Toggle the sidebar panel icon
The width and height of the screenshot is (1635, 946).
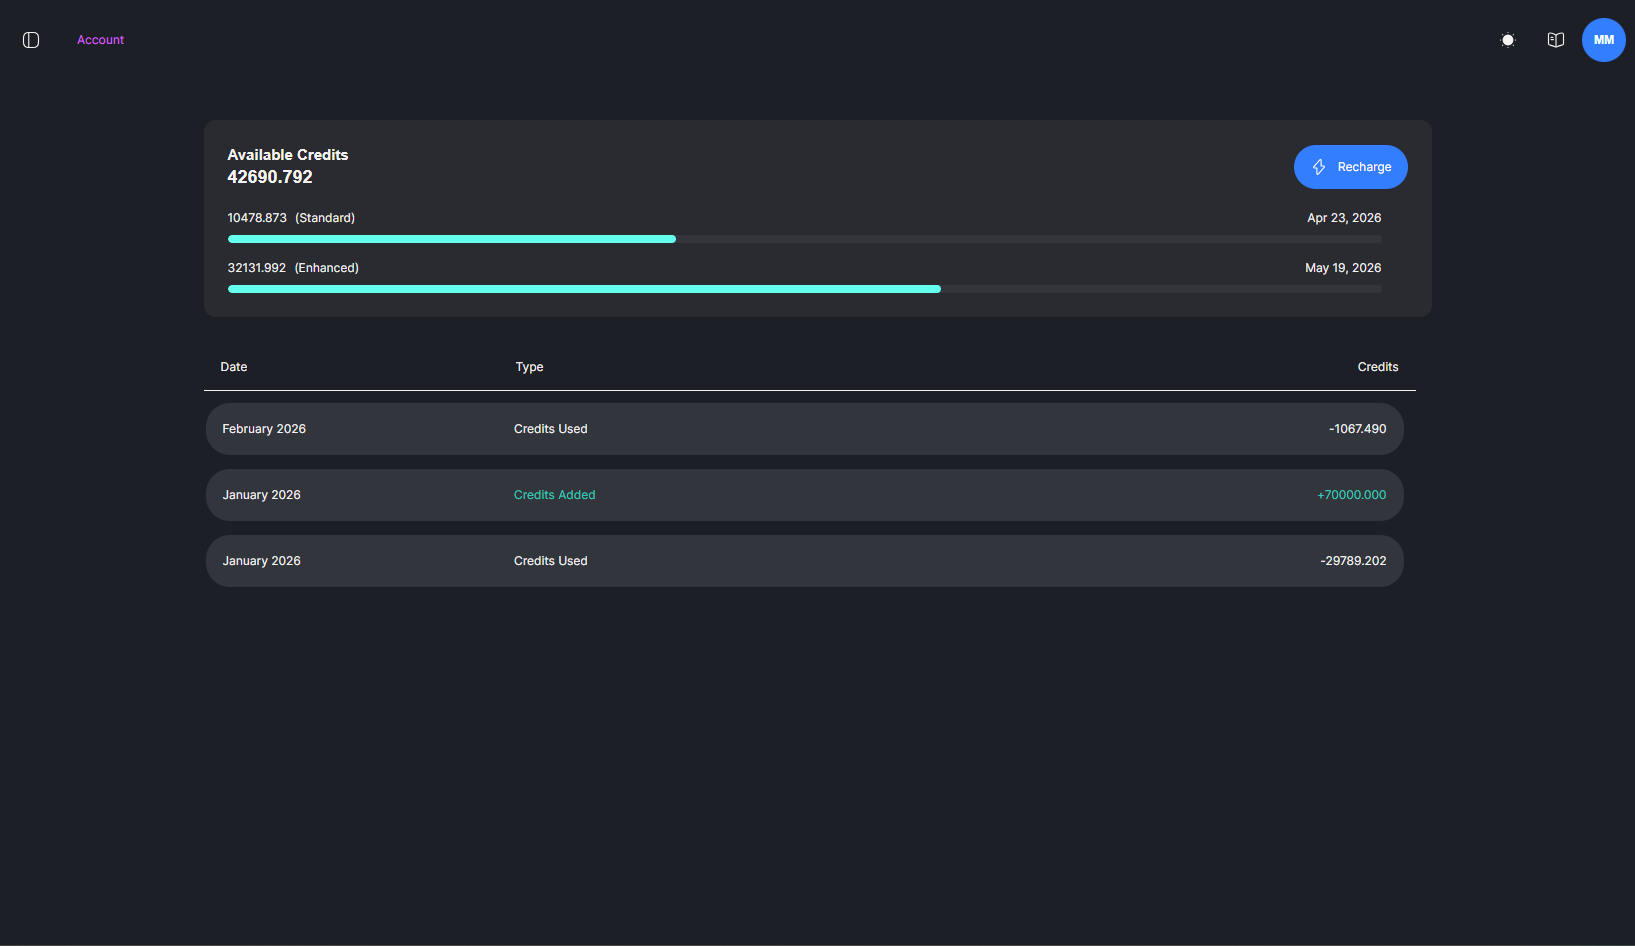point(31,40)
